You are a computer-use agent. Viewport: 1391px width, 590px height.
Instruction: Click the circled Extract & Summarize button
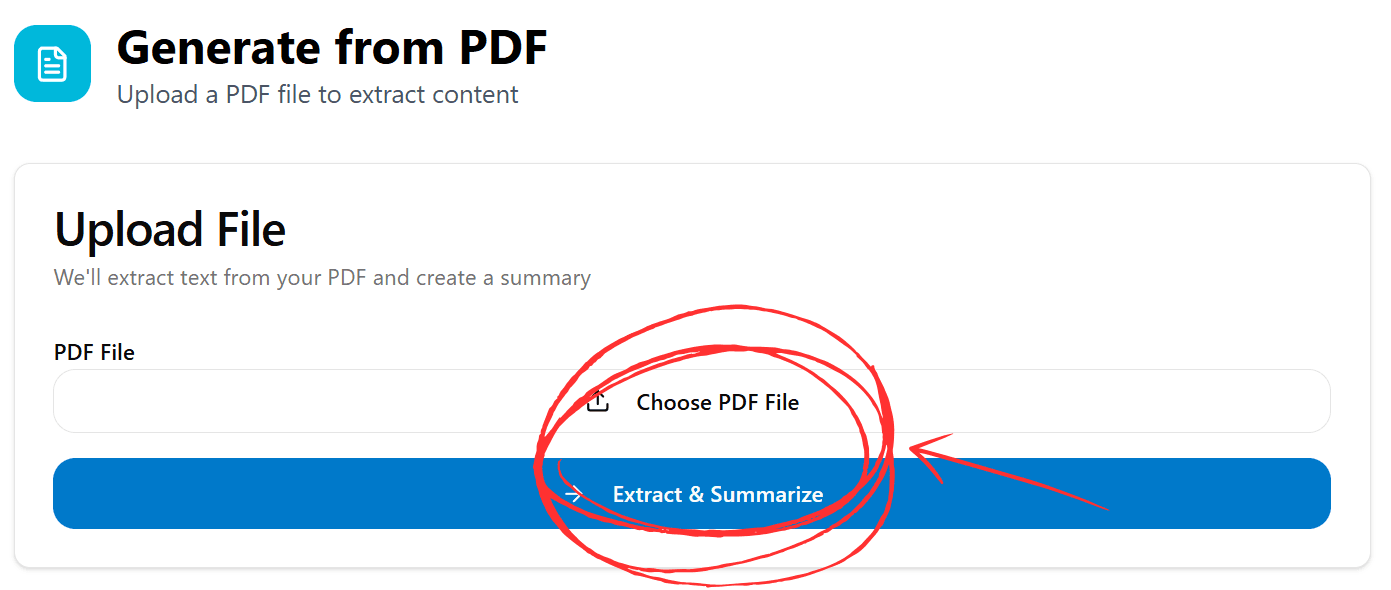click(x=695, y=493)
